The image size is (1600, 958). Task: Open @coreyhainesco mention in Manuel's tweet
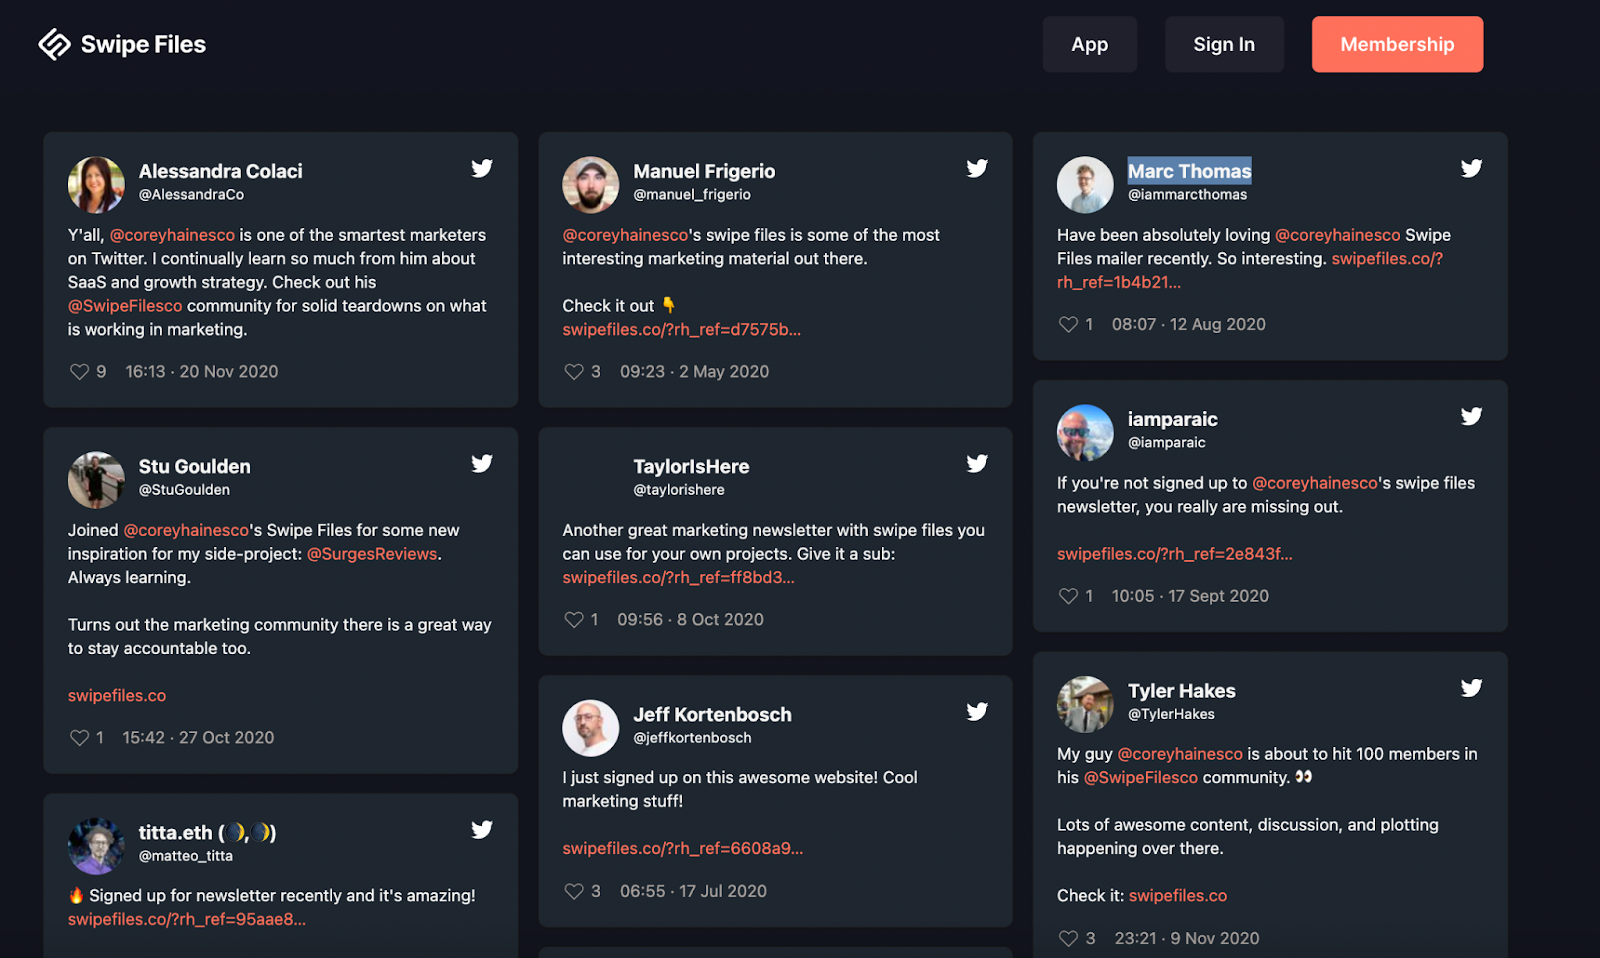tap(625, 235)
